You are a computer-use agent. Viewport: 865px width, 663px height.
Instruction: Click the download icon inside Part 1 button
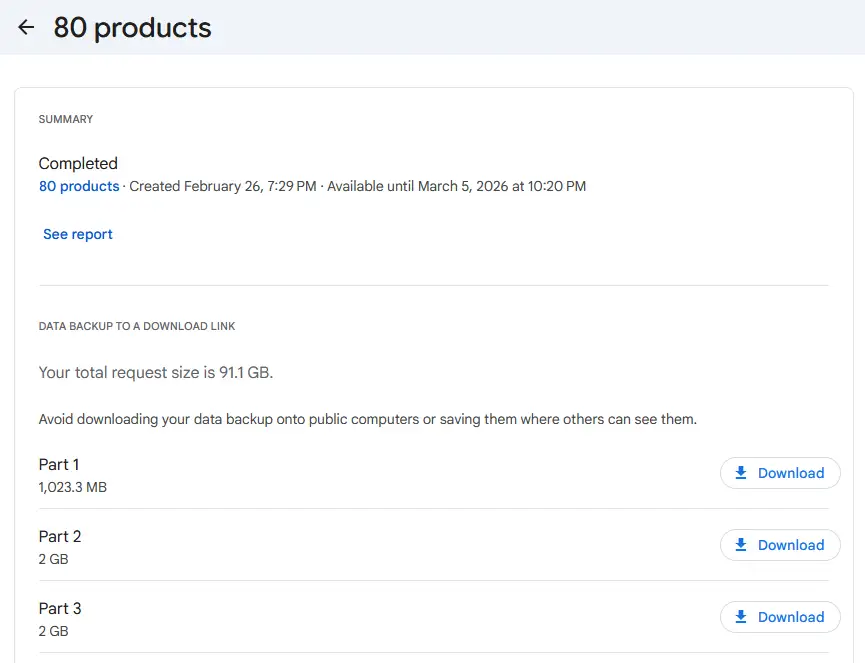pyautogui.click(x=741, y=472)
